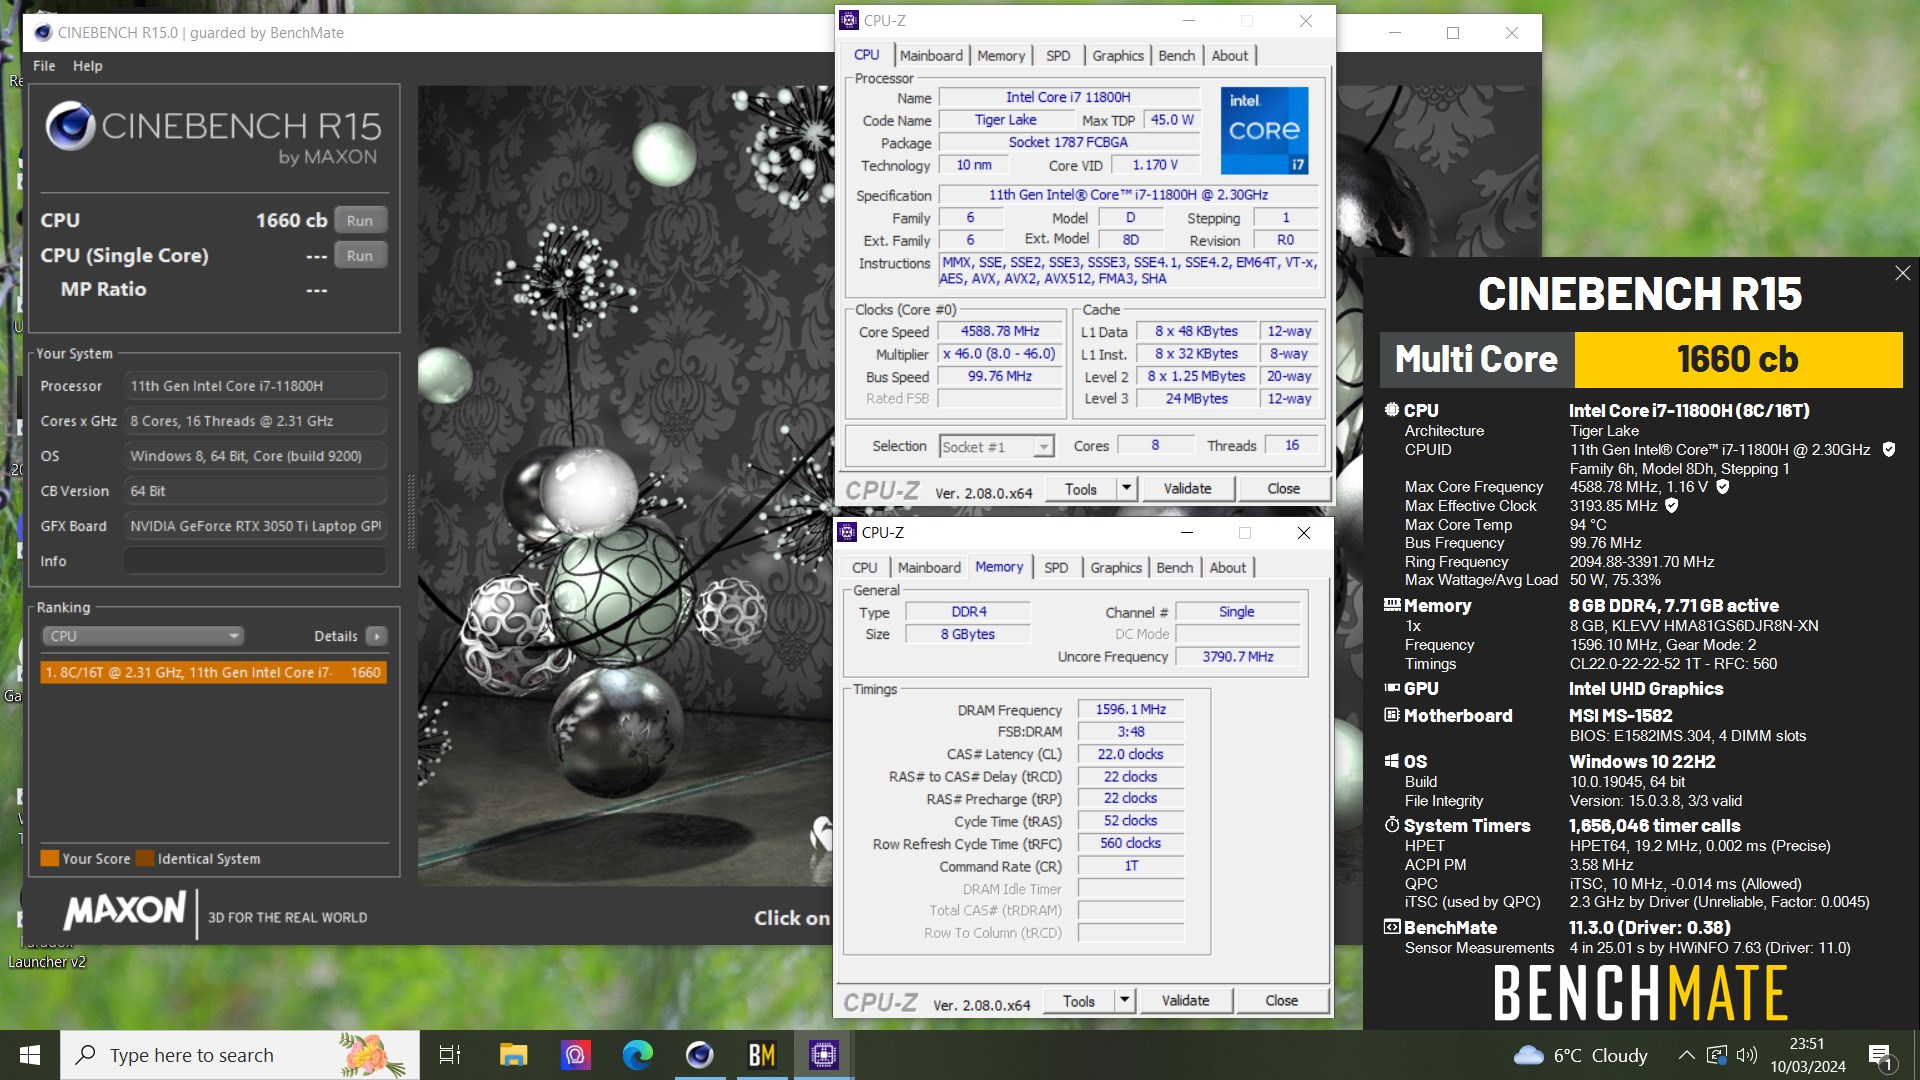Screen dimensions: 1920x1080
Task: Click the System Timers clock icon in BenchMate
Action: point(1391,825)
